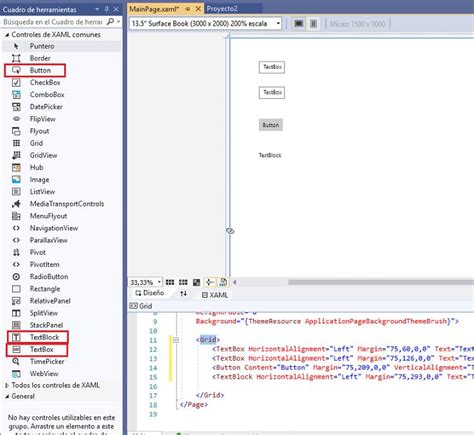Click the WebView toolbox control

[x=44, y=374]
